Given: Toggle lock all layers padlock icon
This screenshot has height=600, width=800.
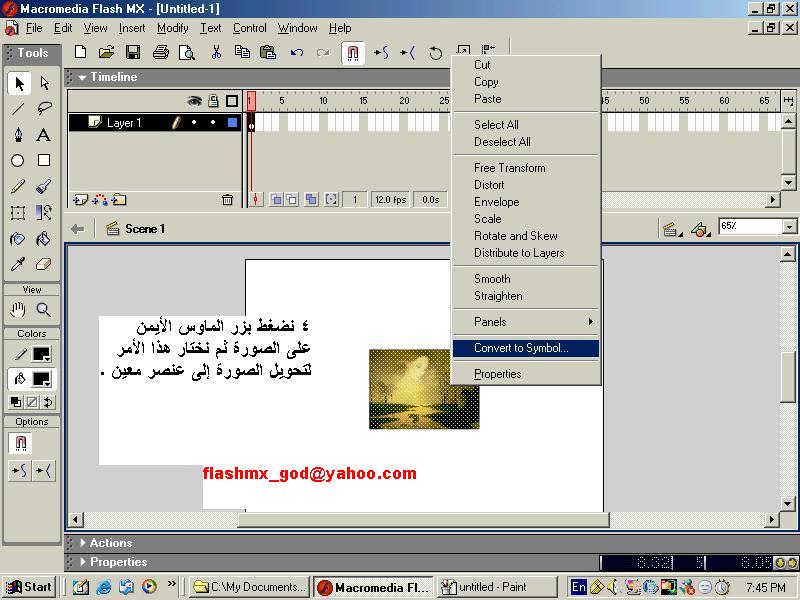Looking at the screenshot, I should (213, 101).
